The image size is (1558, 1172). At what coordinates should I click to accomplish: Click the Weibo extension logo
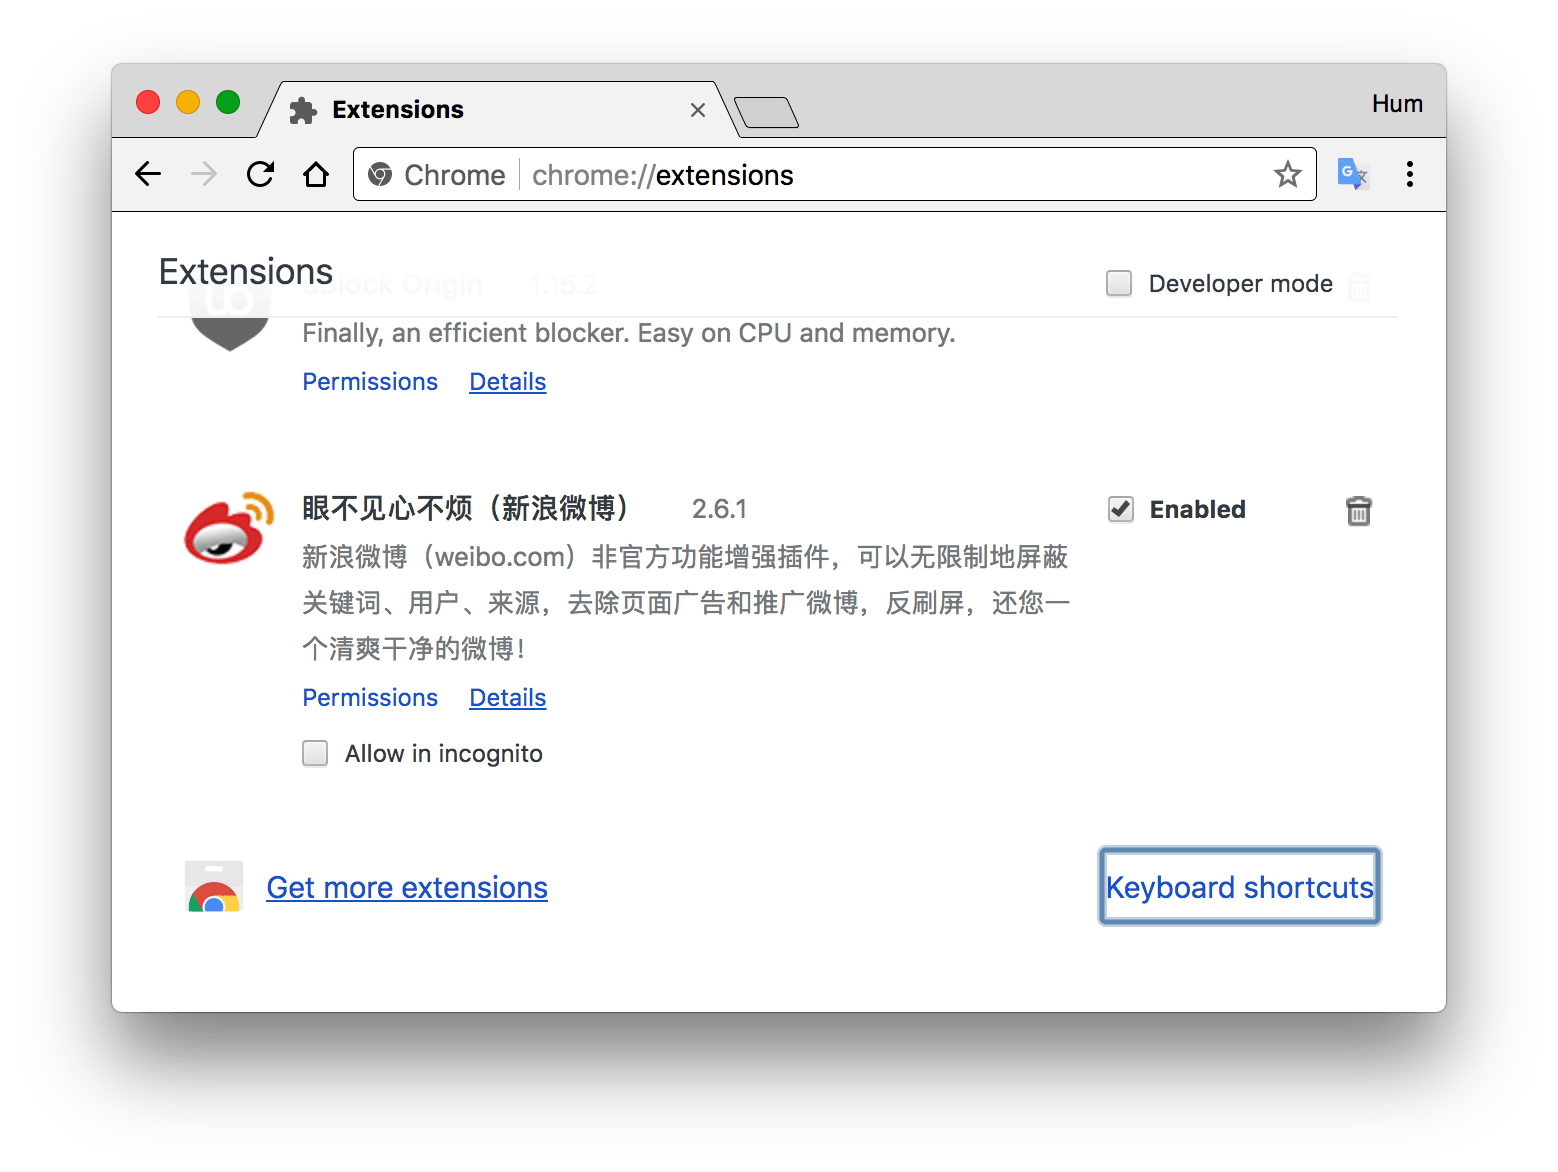pyautogui.click(x=229, y=527)
